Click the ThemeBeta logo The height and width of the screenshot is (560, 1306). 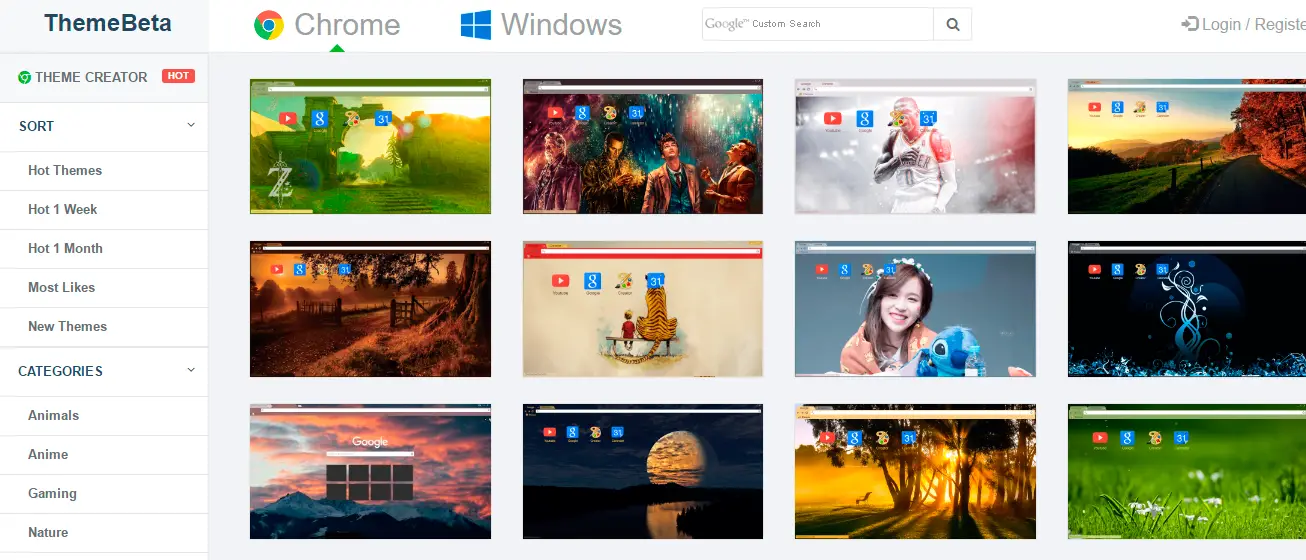point(108,23)
